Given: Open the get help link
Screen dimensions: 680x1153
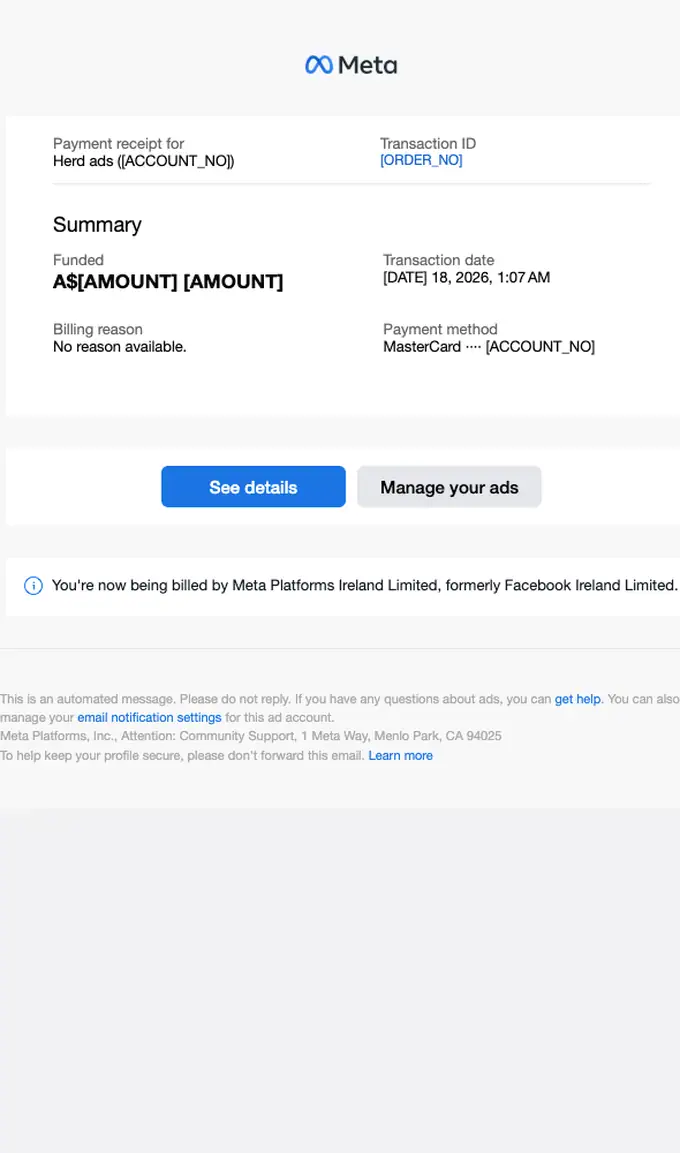Looking at the screenshot, I should click(x=577, y=699).
